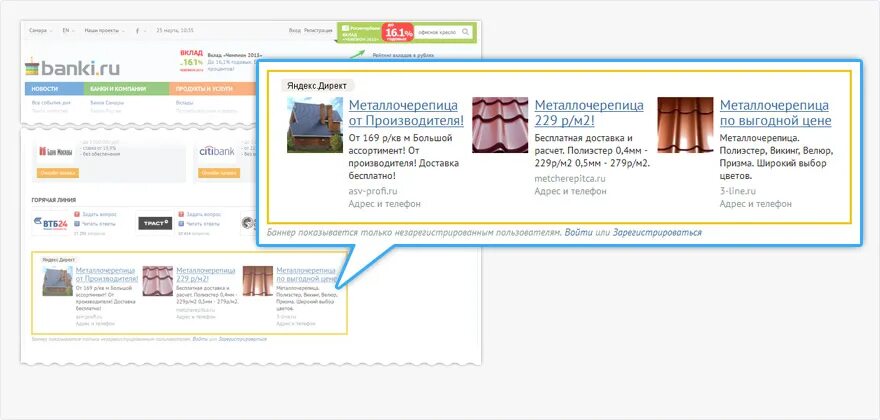
Task: Click the house roof thumbnail in the enlarged callout
Action: [315, 125]
